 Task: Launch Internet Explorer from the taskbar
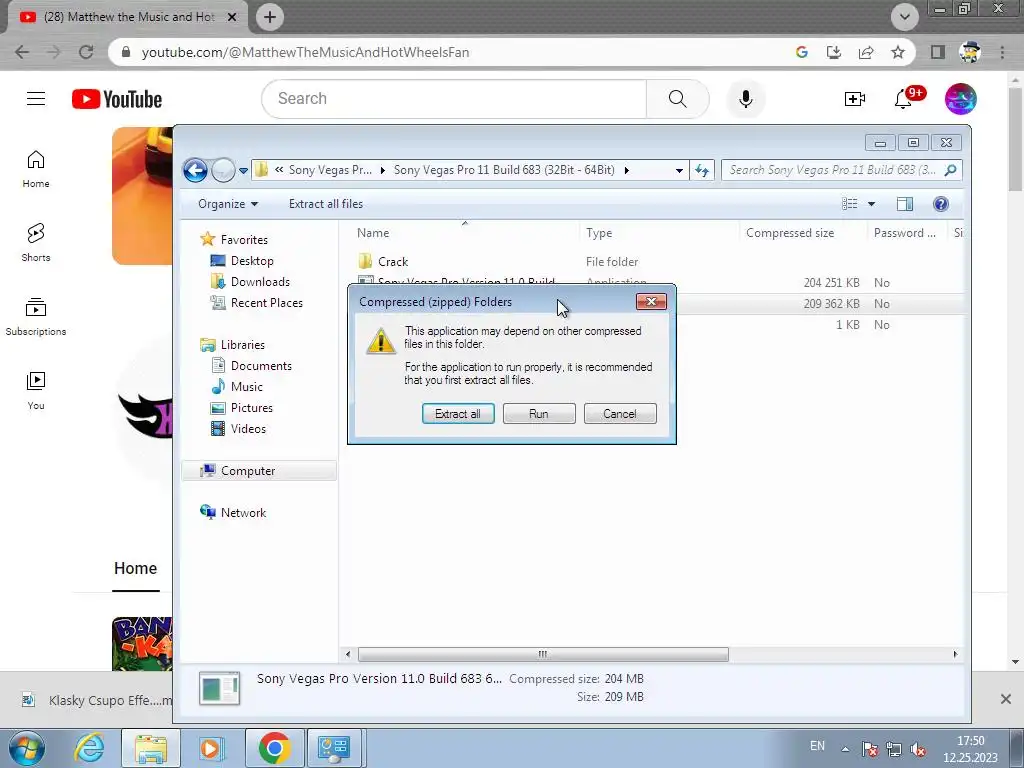click(x=88, y=748)
